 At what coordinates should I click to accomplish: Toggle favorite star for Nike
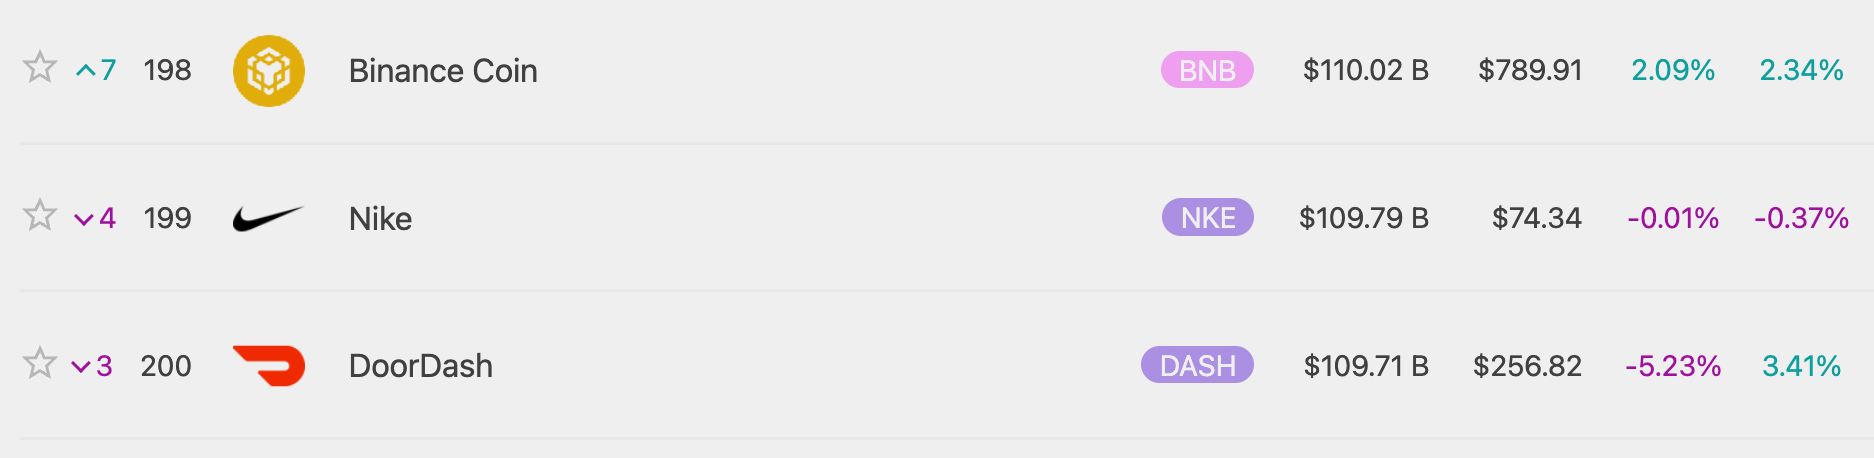click(x=40, y=215)
